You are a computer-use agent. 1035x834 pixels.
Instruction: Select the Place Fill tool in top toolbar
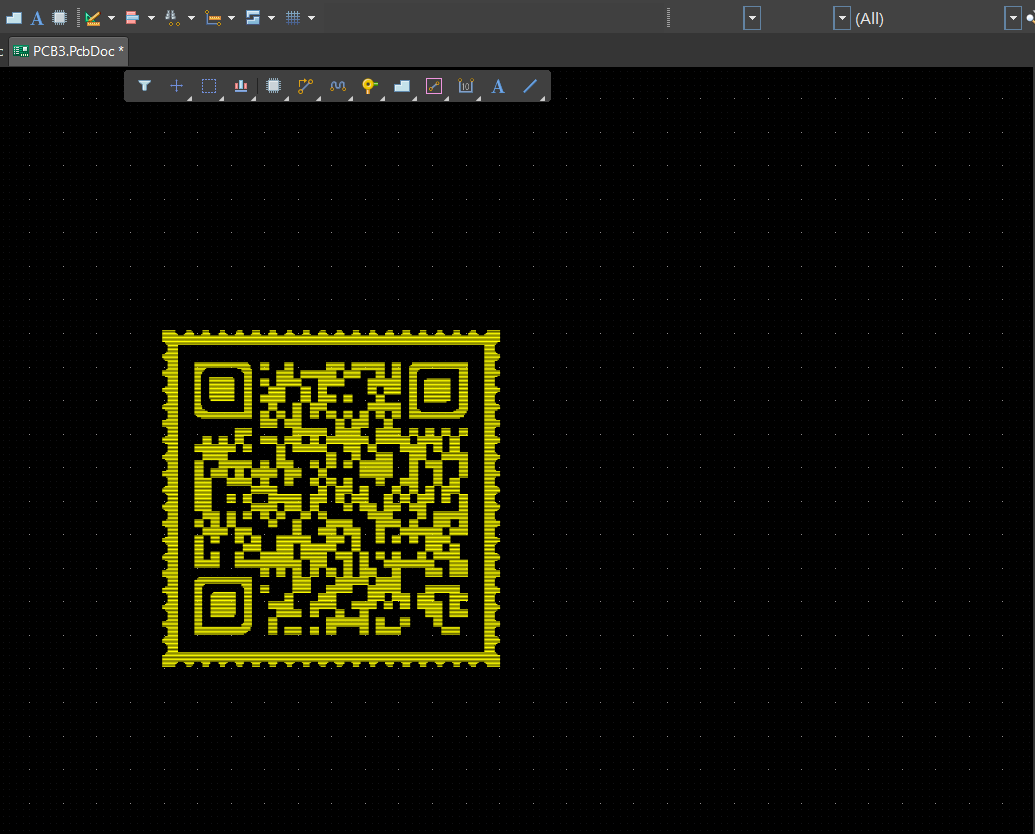(x=14, y=18)
